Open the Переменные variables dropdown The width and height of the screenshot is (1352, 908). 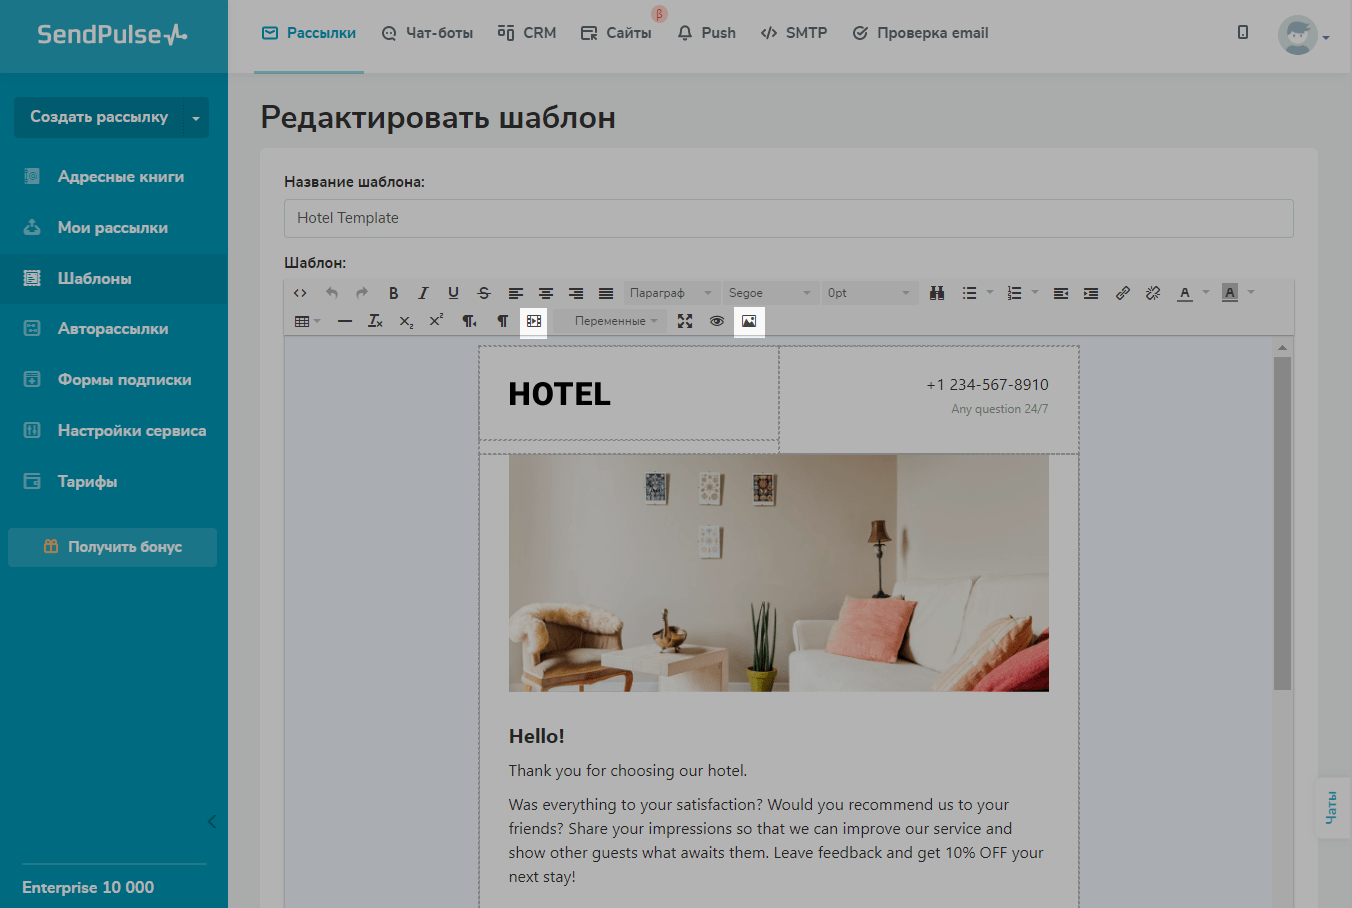[615, 321]
